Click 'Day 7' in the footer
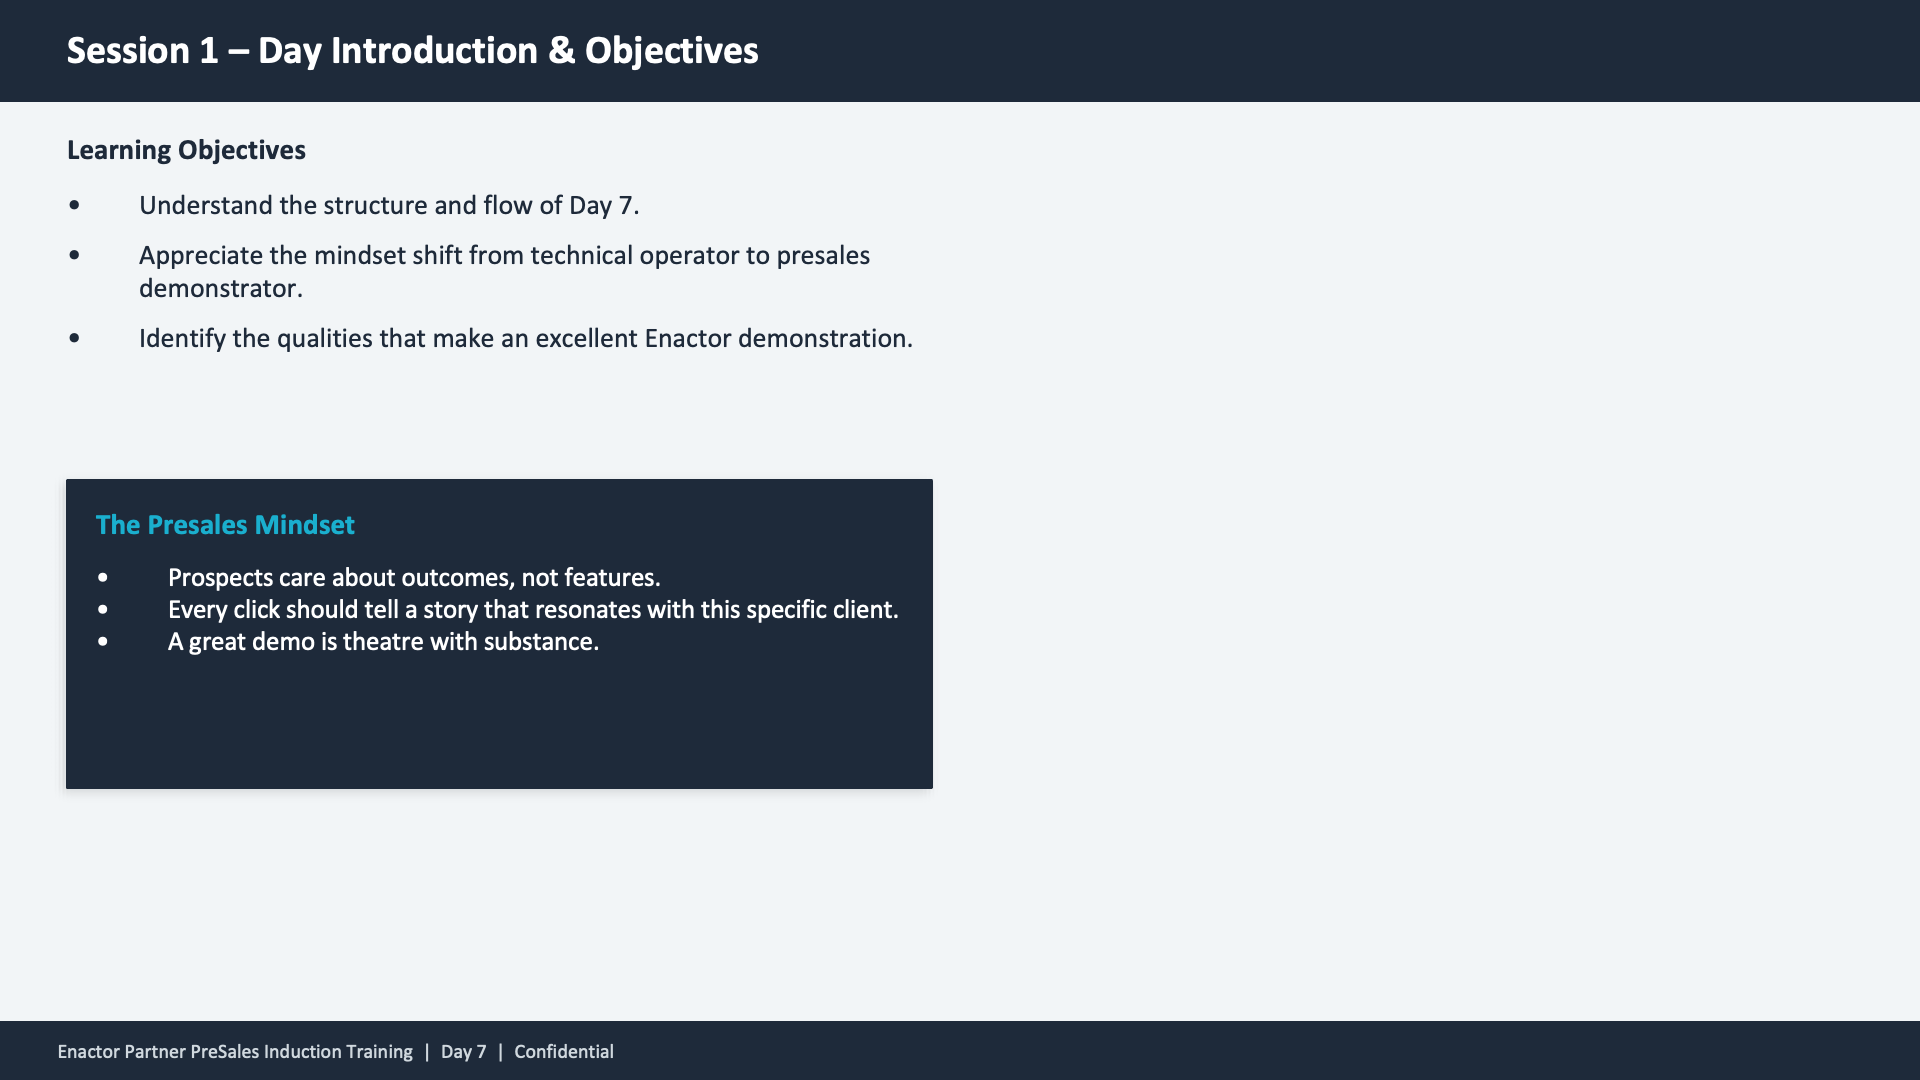Viewport: 1920px width, 1080px height. (463, 1052)
